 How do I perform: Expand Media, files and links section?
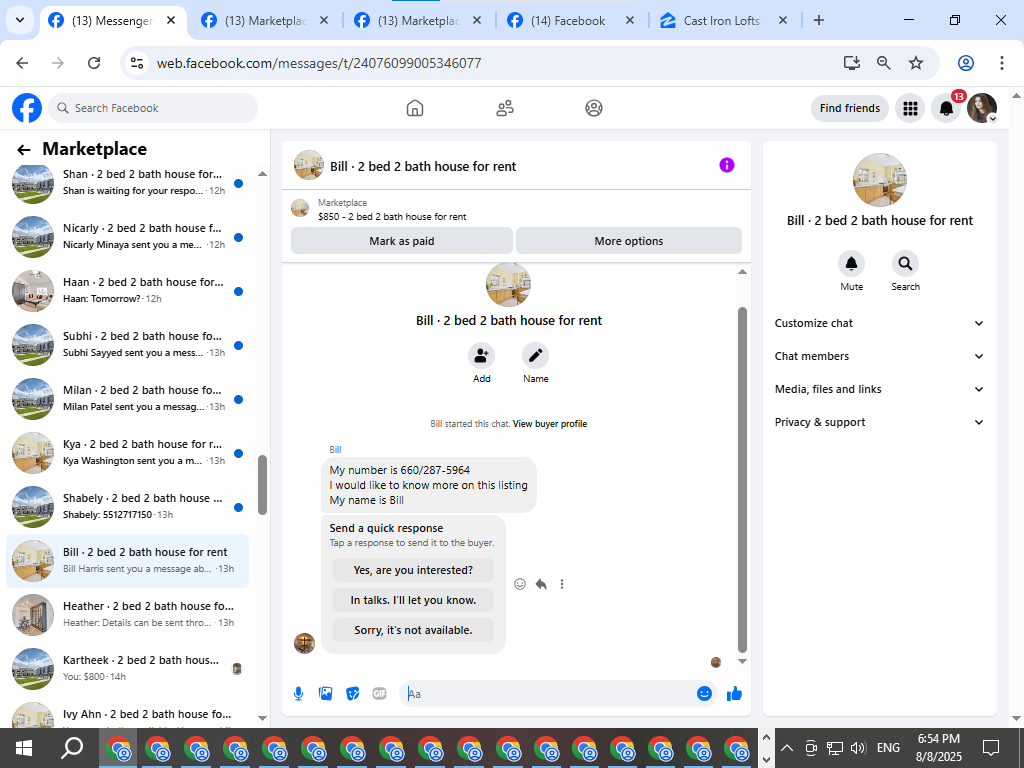pos(879,389)
